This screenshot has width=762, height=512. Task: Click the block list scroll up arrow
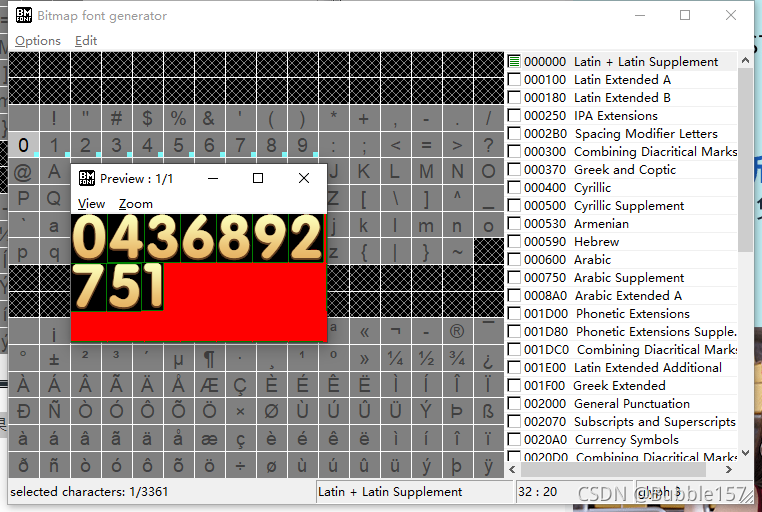pos(745,60)
